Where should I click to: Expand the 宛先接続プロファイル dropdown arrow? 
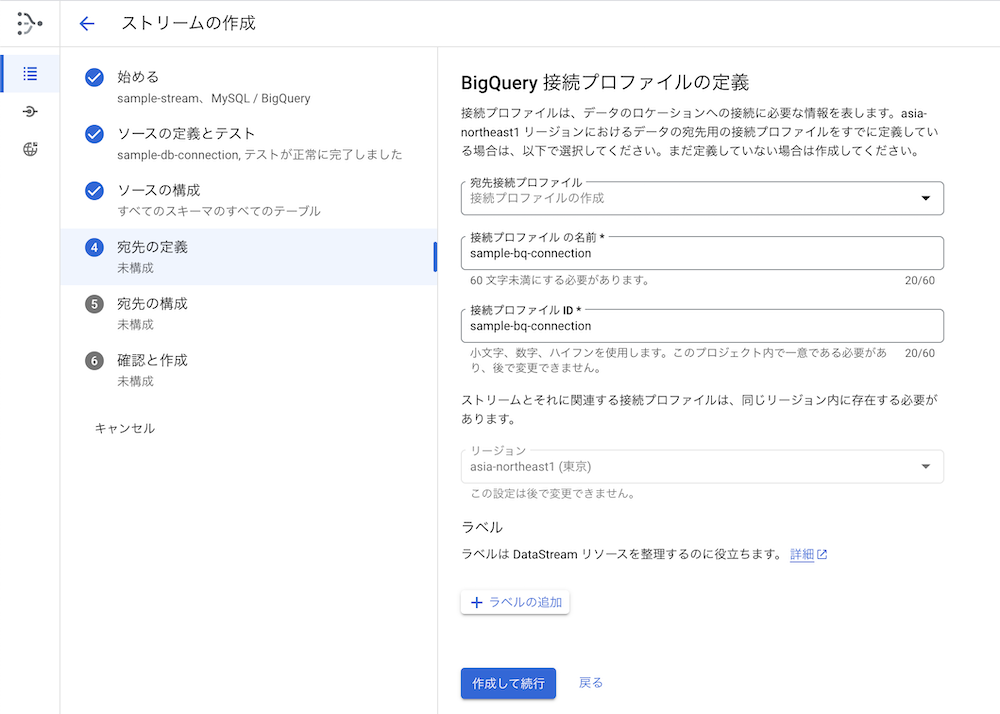[x=925, y=198]
